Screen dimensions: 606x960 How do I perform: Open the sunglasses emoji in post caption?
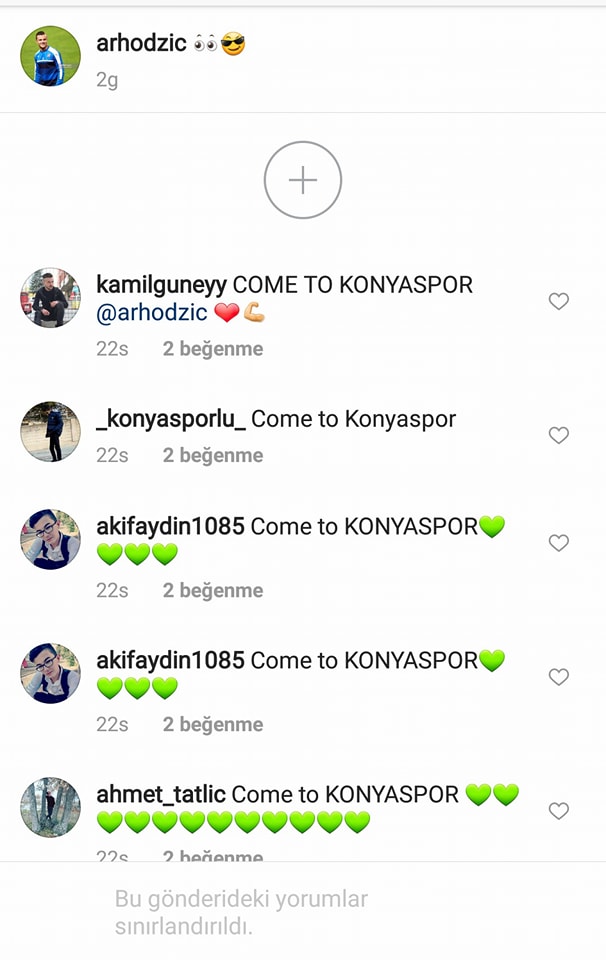(x=233, y=44)
